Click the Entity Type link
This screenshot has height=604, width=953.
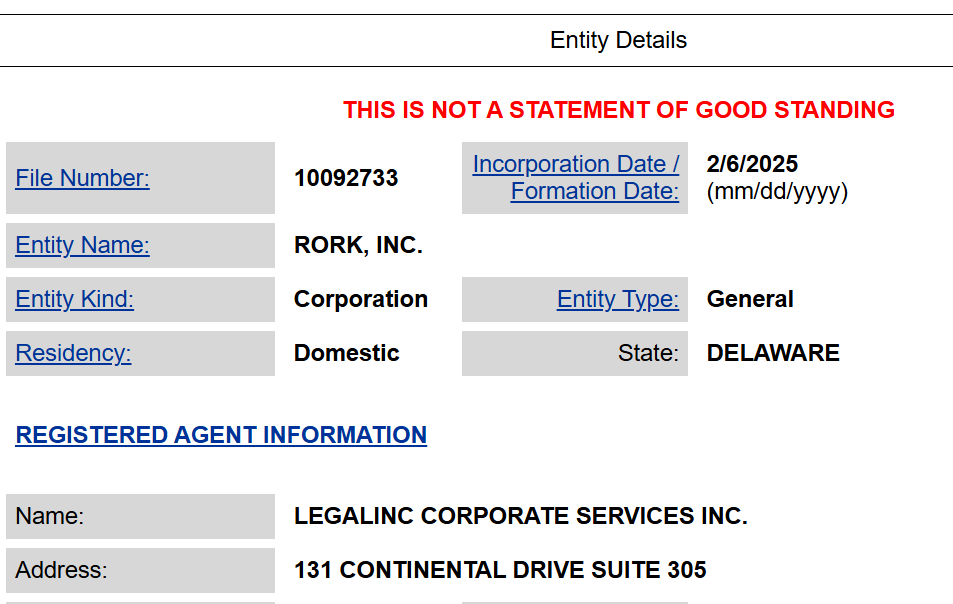(617, 299)
